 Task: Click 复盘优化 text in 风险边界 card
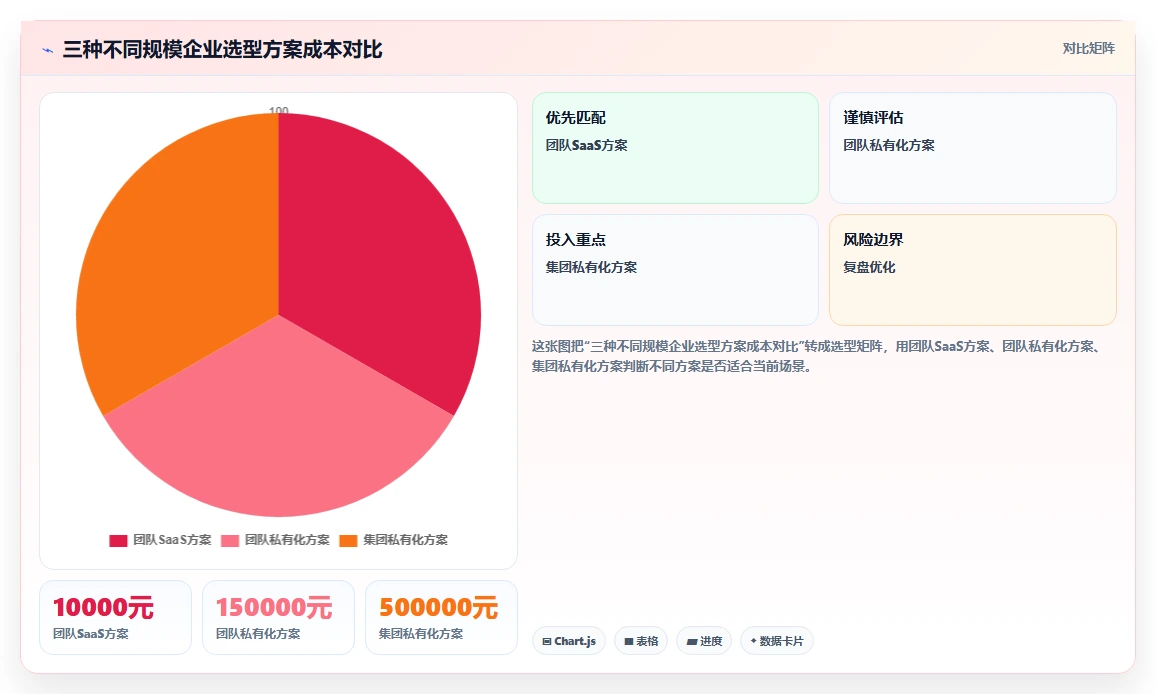click(869, 267)
